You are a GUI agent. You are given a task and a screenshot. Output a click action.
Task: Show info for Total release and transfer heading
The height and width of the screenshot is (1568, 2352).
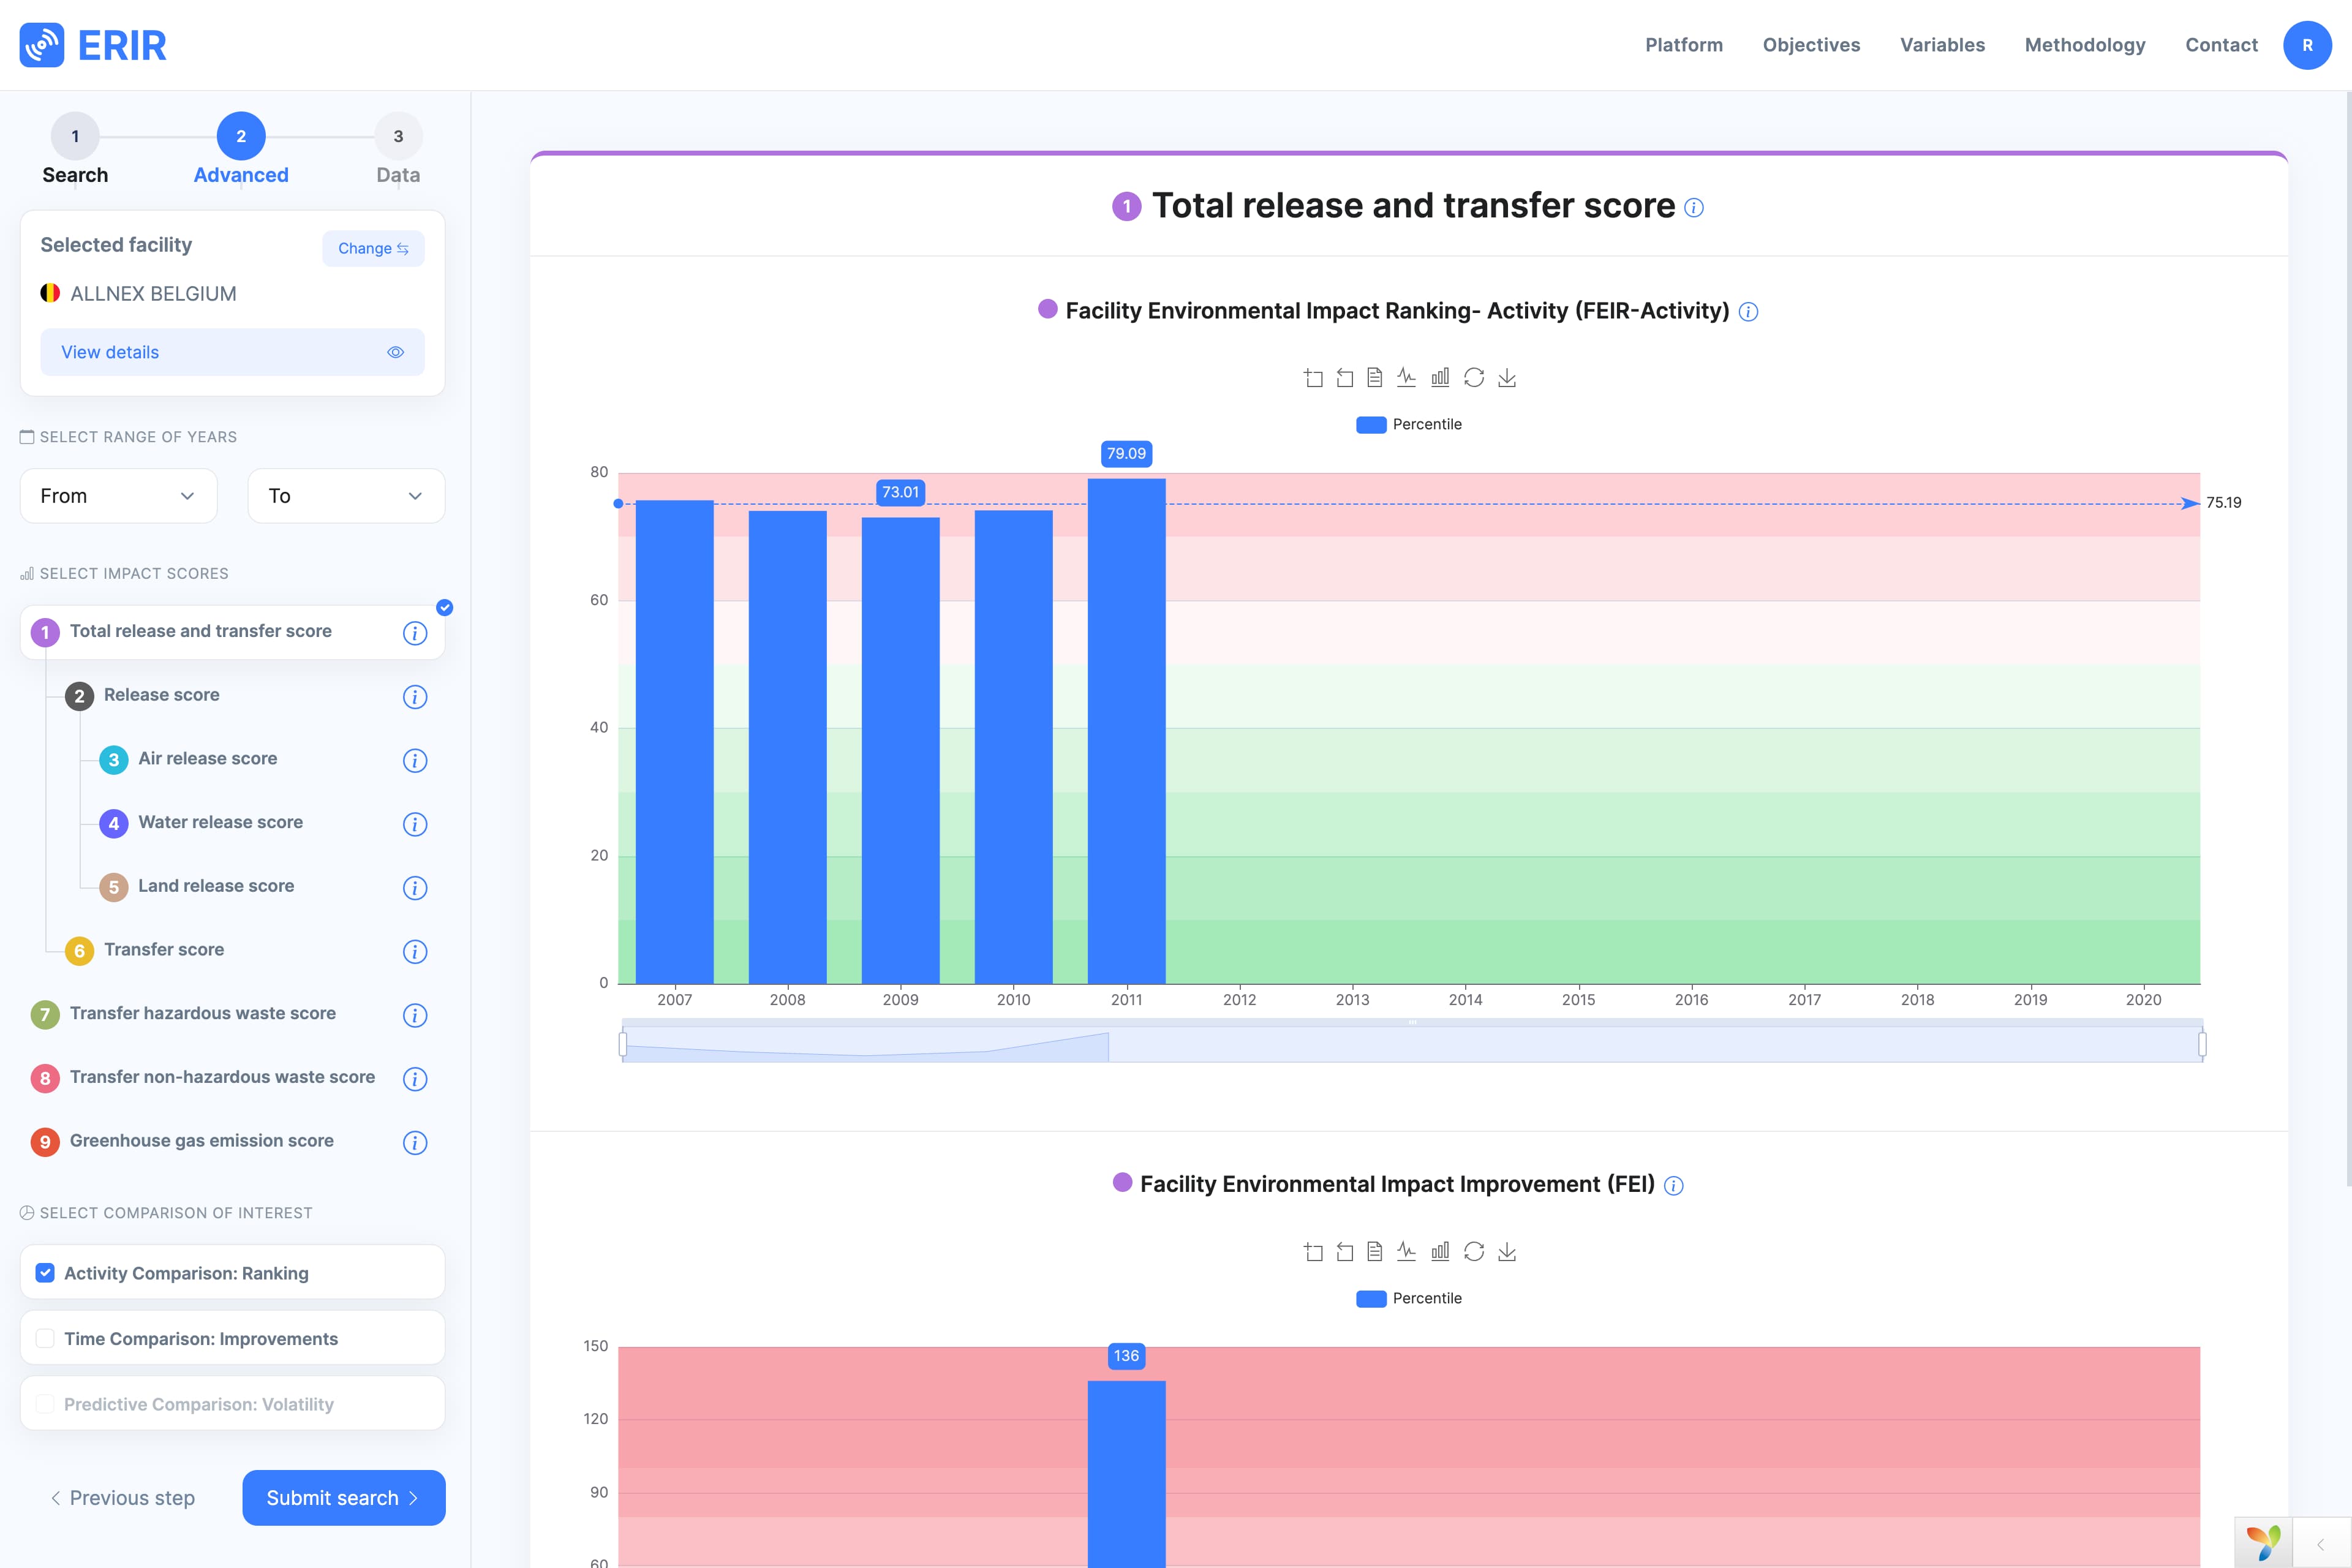1694,208
